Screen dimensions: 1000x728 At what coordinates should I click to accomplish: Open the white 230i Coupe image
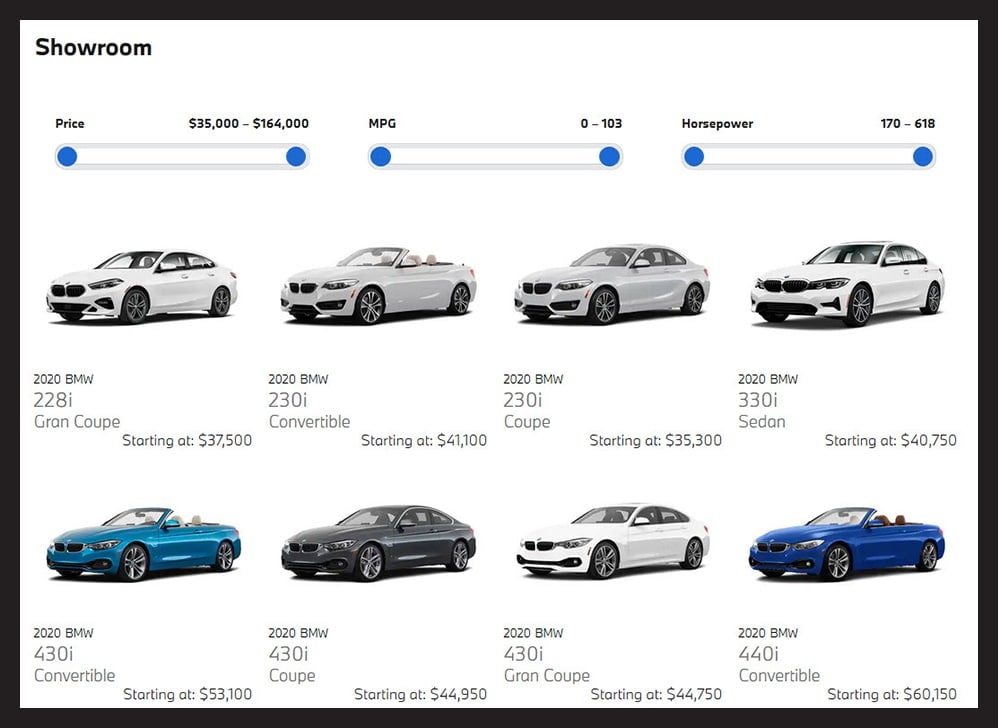tap(612, 285)
